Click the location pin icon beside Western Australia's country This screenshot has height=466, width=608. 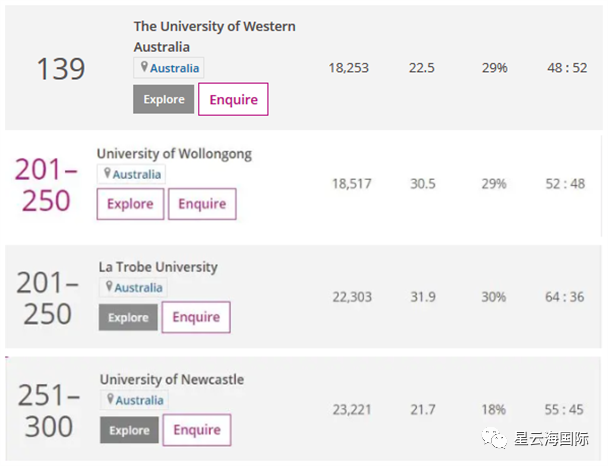[144, 68]
